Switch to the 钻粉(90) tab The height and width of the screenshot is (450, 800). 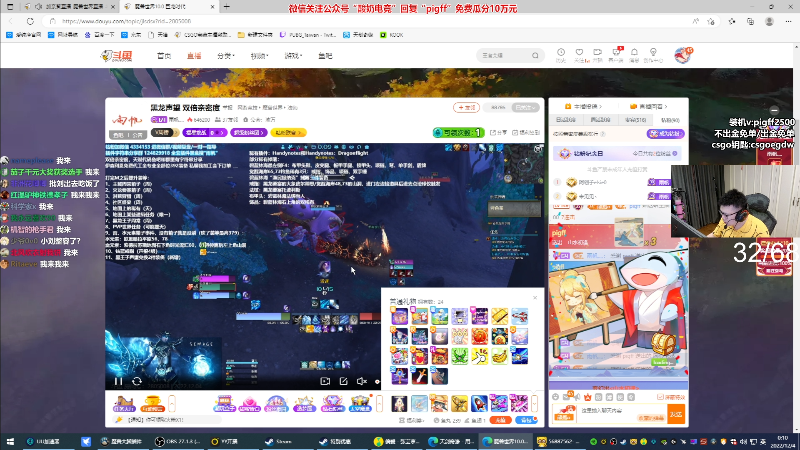point(670,120)
